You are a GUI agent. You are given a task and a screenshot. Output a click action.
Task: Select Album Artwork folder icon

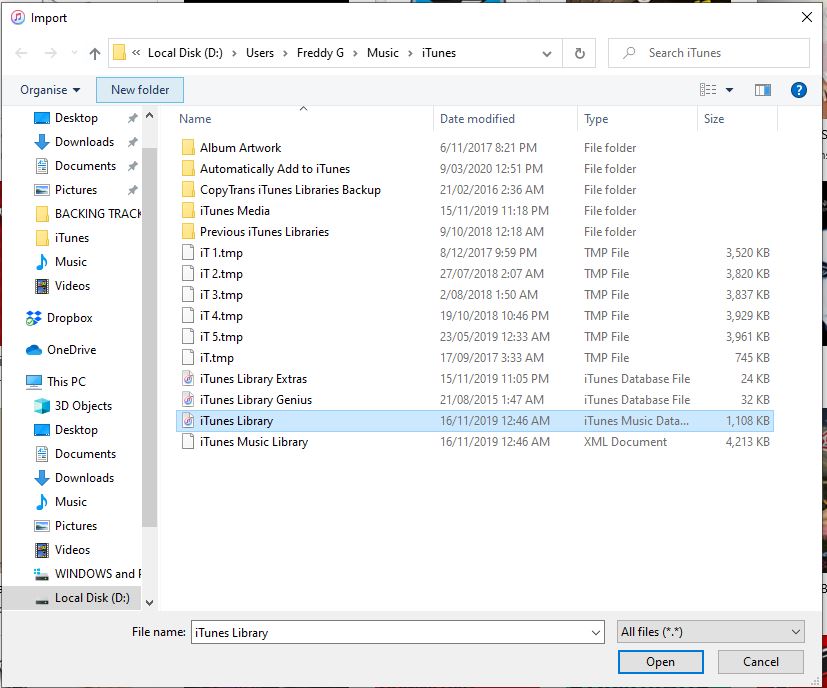188,148
